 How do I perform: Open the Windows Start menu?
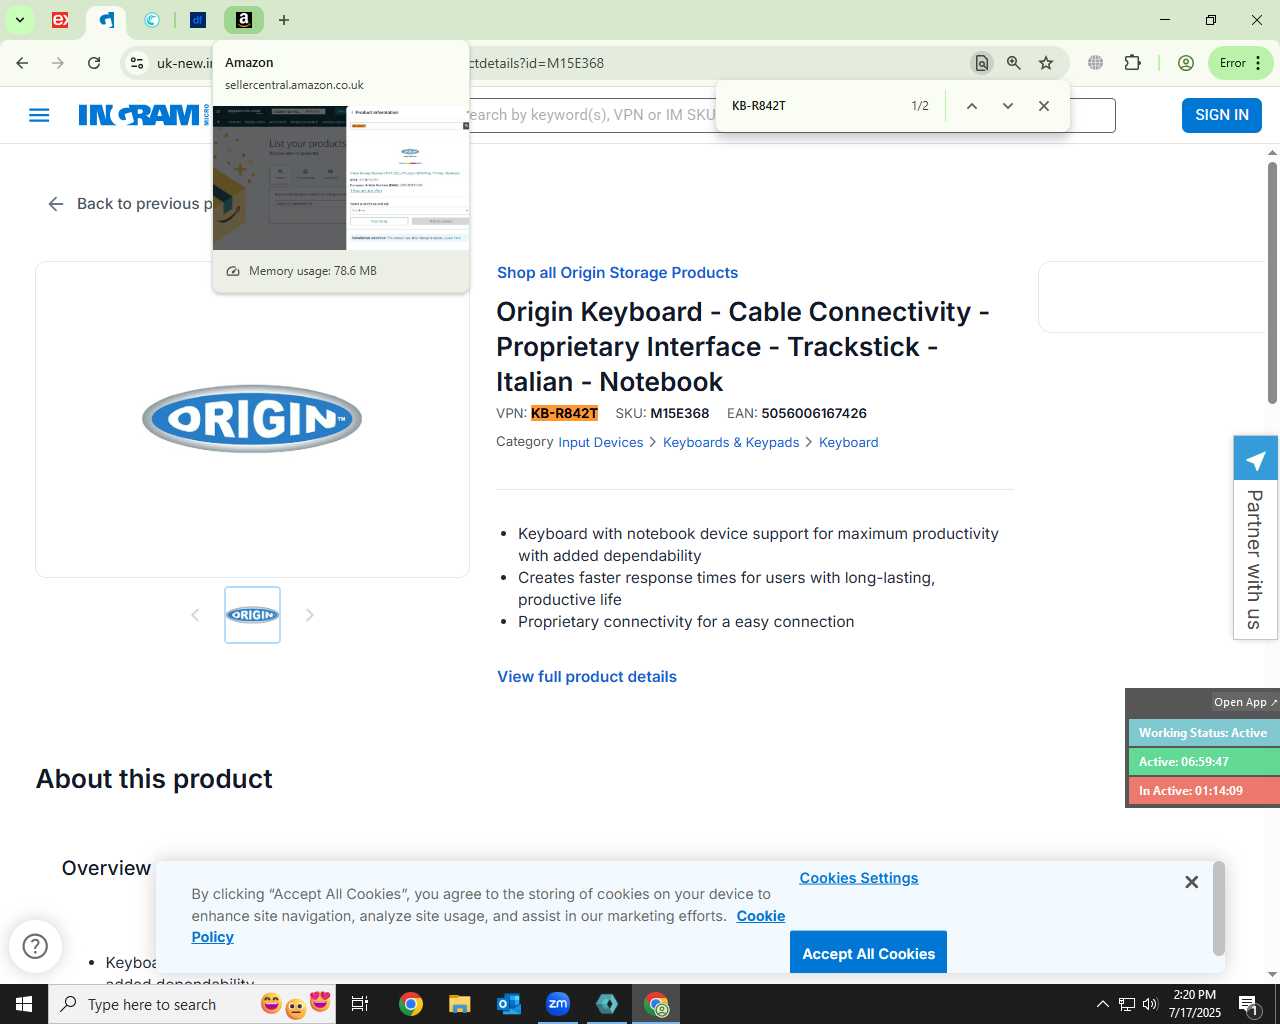24,1004
